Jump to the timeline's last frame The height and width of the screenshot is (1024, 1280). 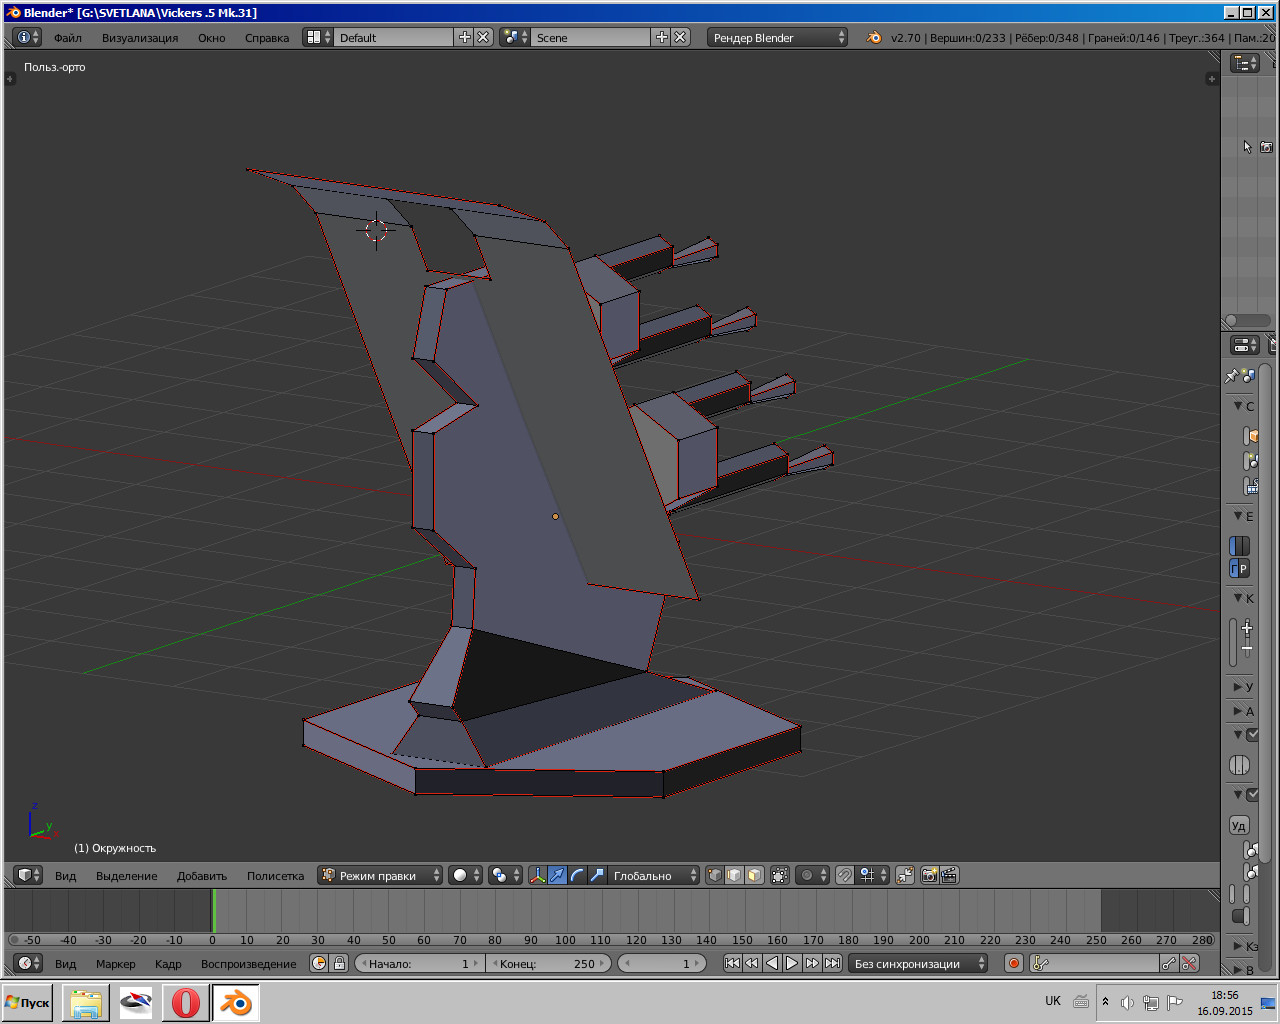(x=832, y=963)
